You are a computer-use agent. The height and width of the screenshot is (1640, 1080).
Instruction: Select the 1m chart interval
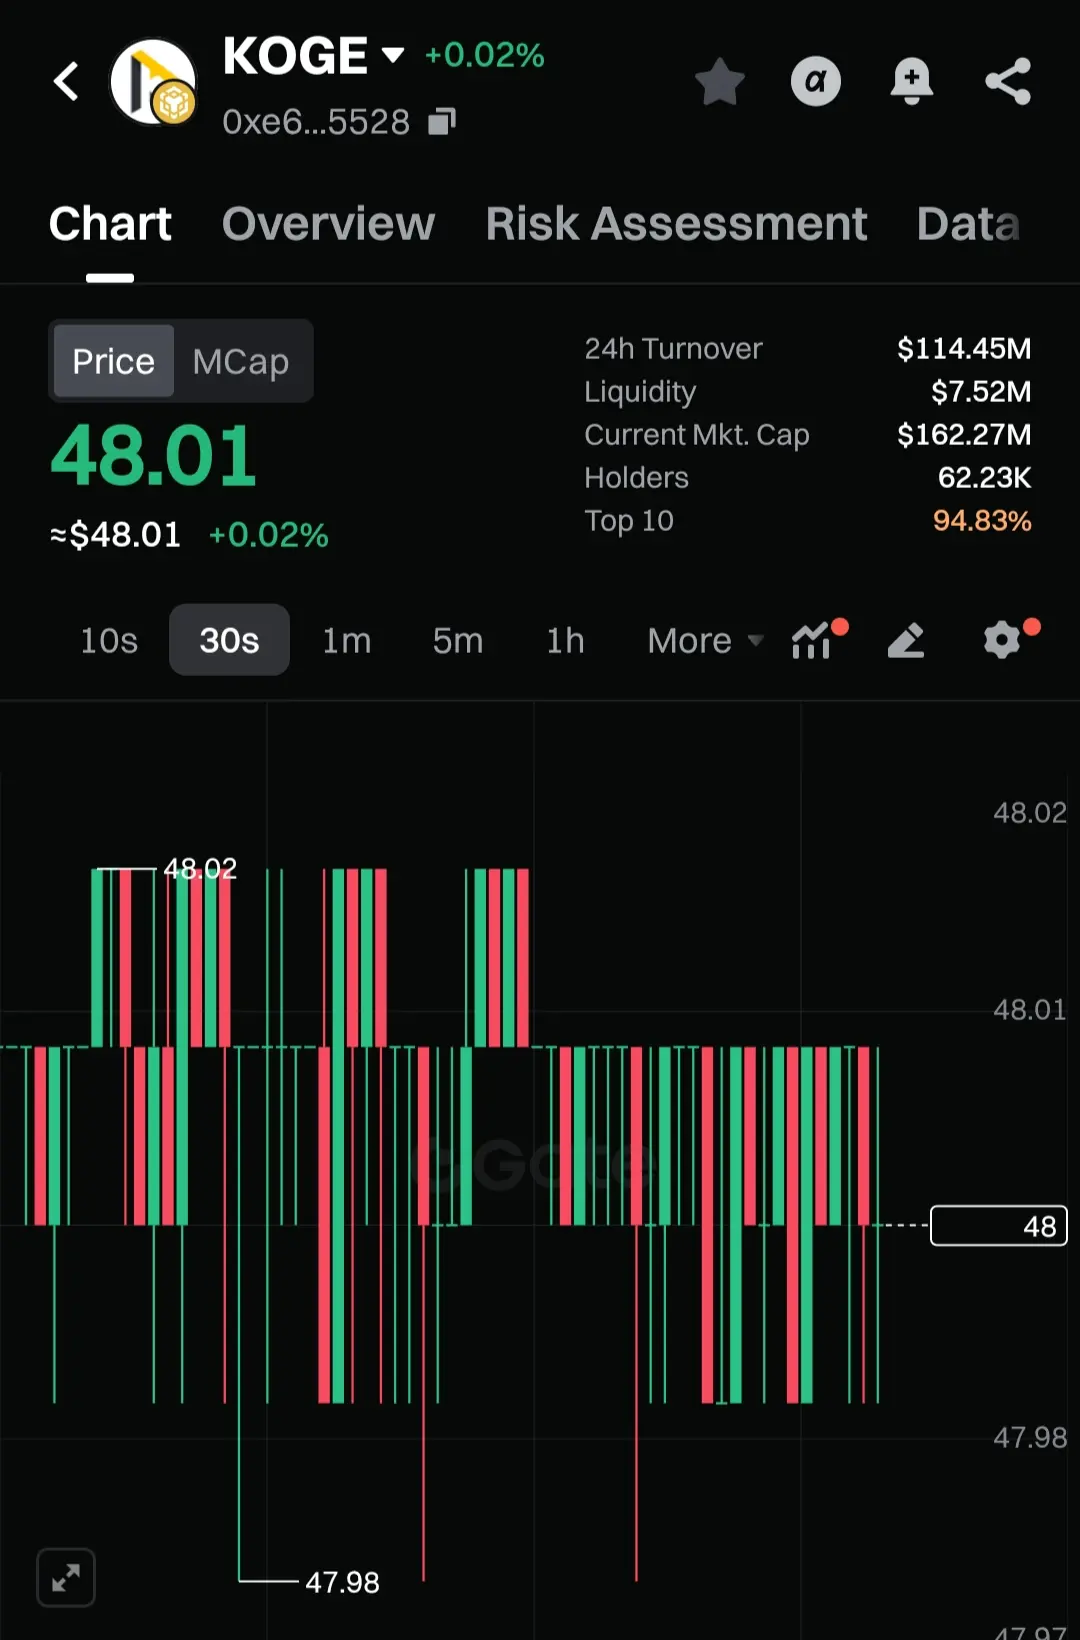point(346,640)
